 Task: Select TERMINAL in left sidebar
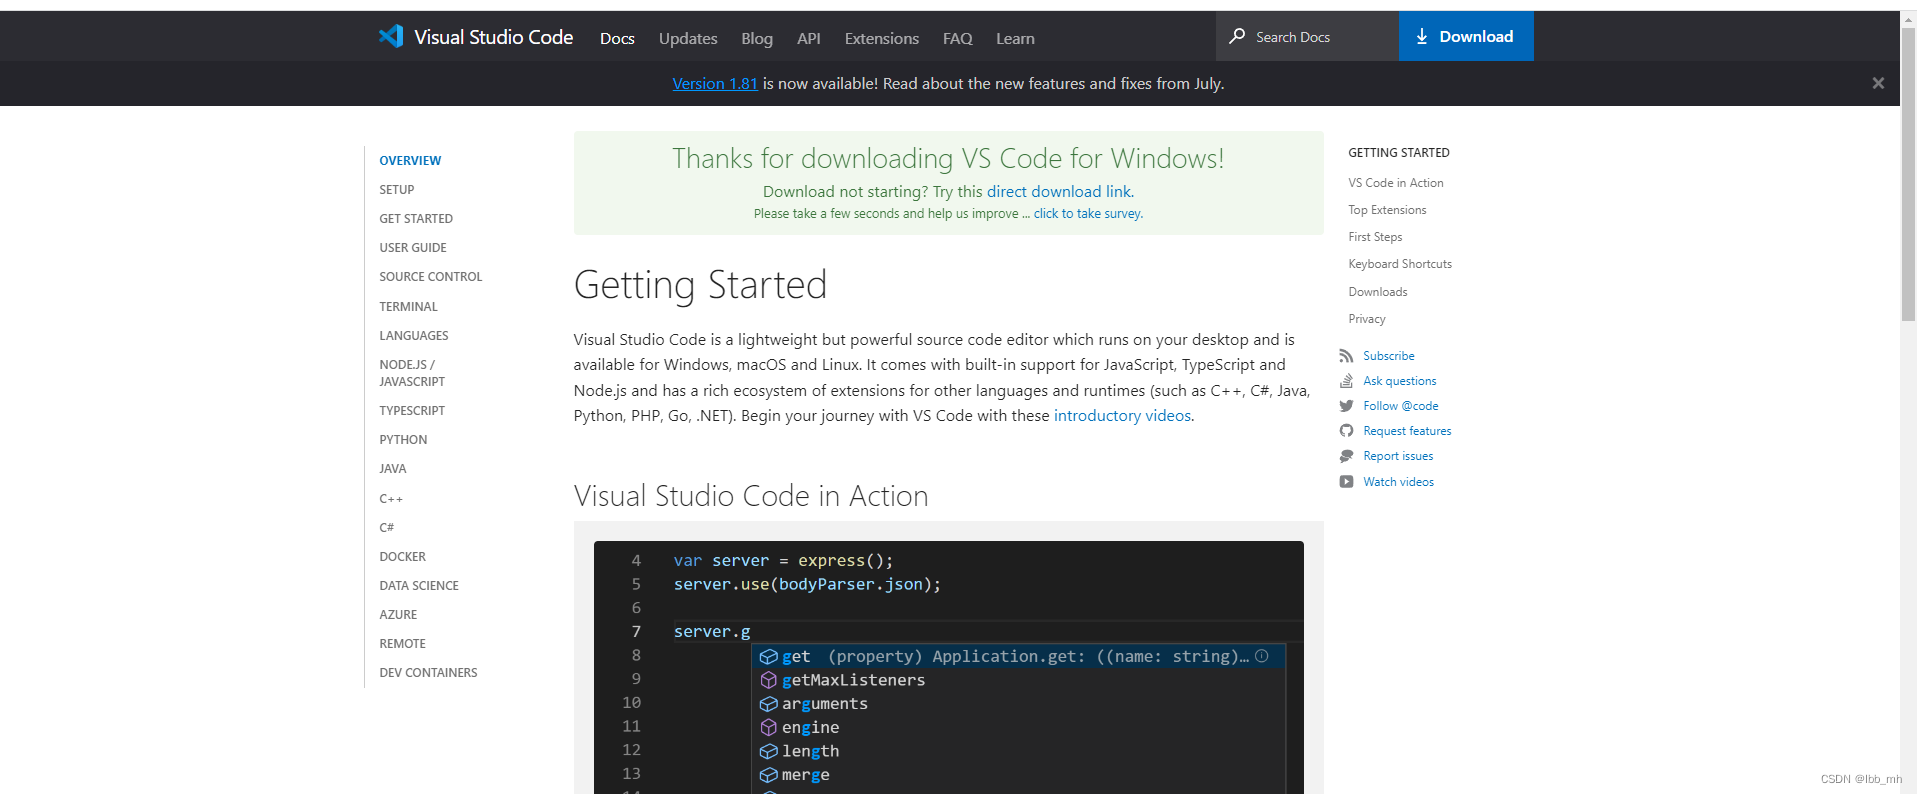pos(408,307)
